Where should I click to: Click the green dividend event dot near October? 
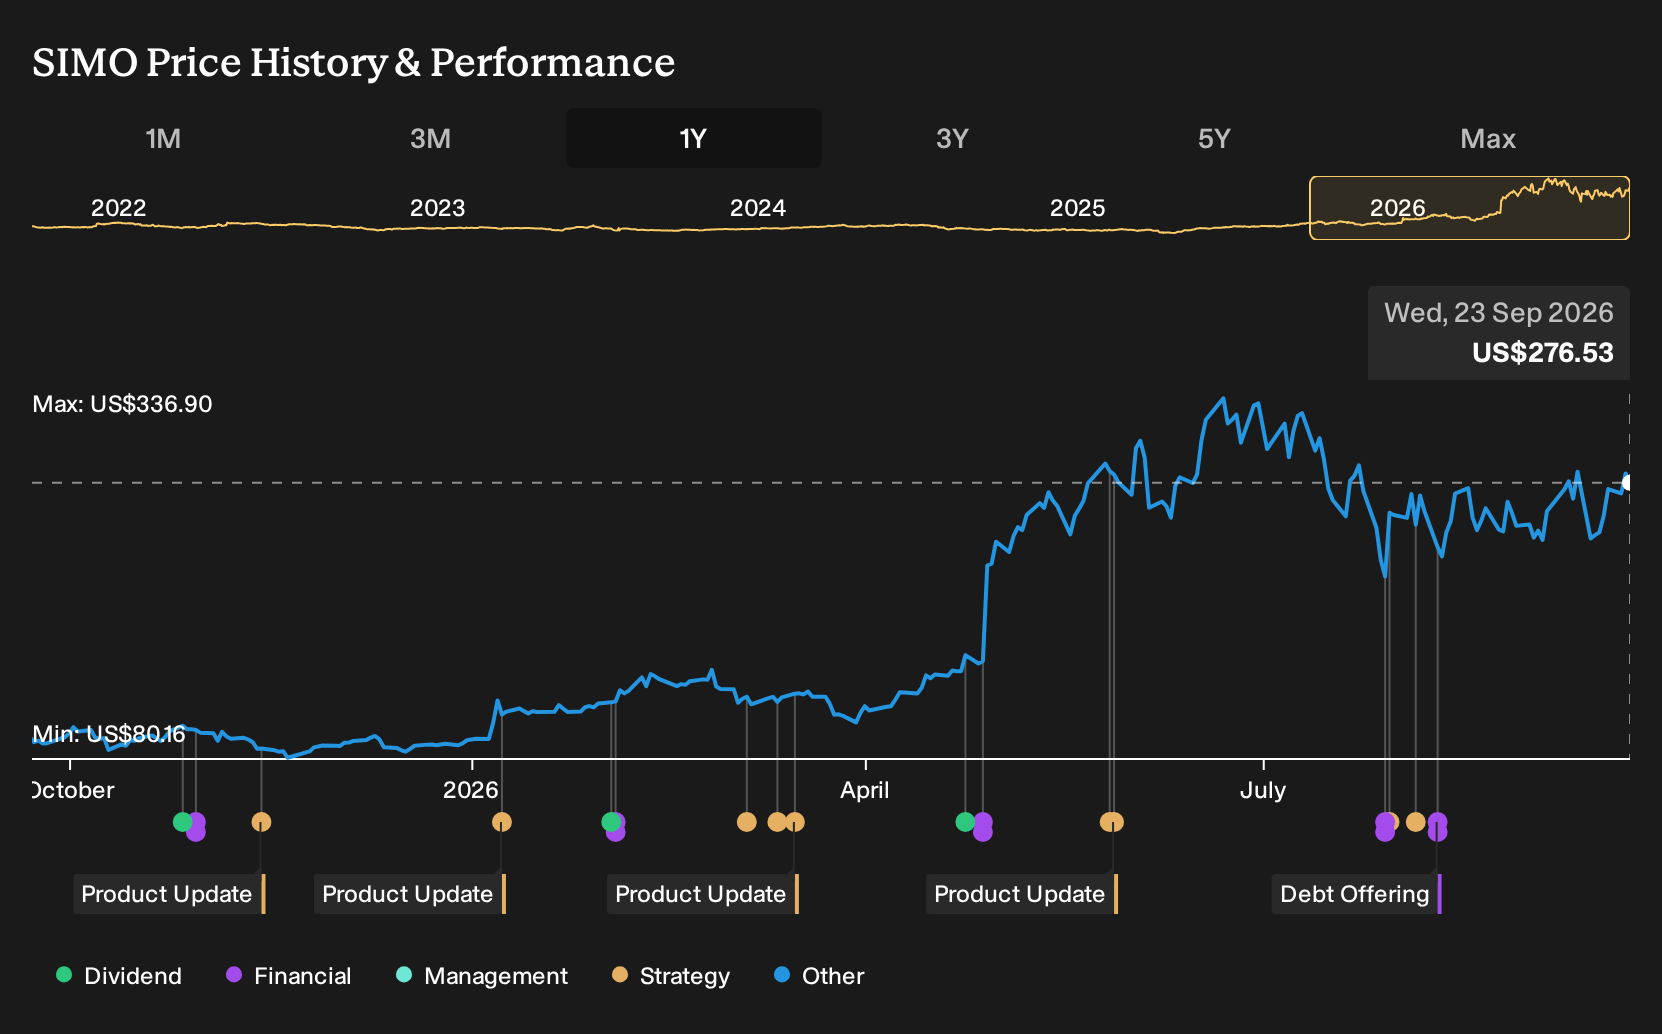(182, 822)
